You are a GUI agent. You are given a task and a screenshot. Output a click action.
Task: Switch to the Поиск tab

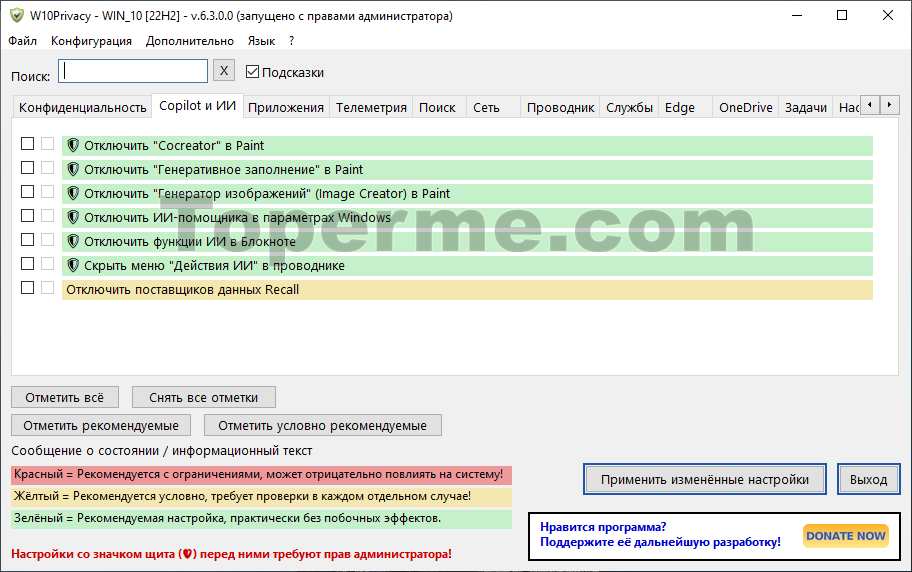pos(437,108)
